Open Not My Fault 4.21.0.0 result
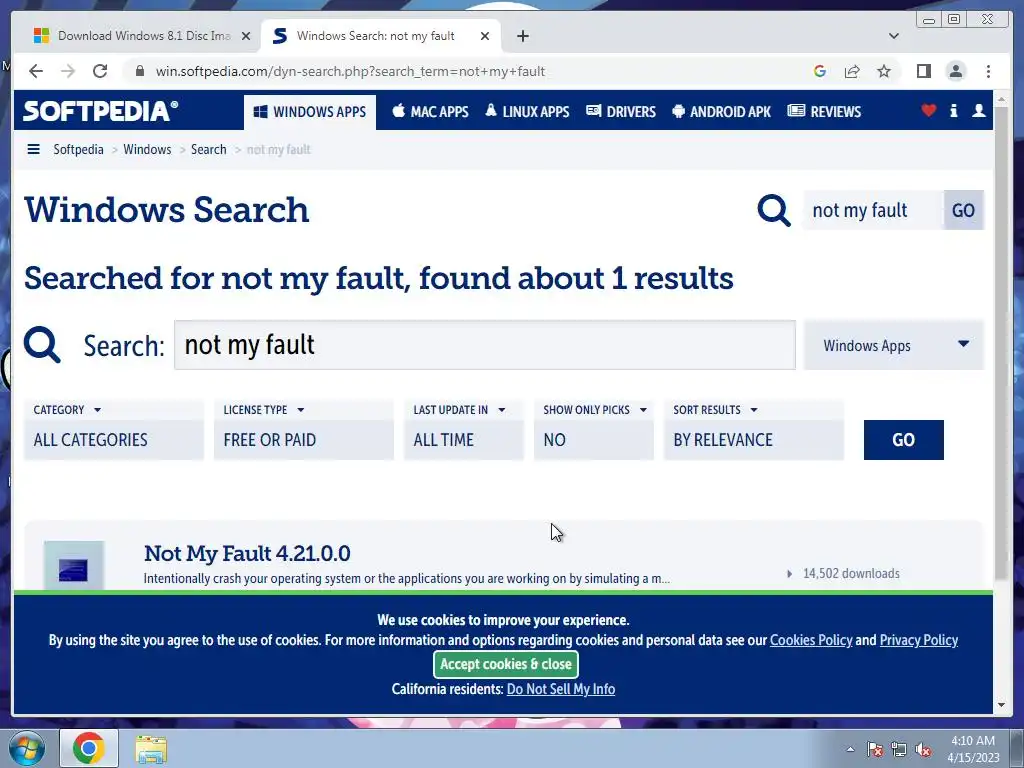Image resolution: width=1024 pixels, height=768 pixels. click(x=247, y=553)
